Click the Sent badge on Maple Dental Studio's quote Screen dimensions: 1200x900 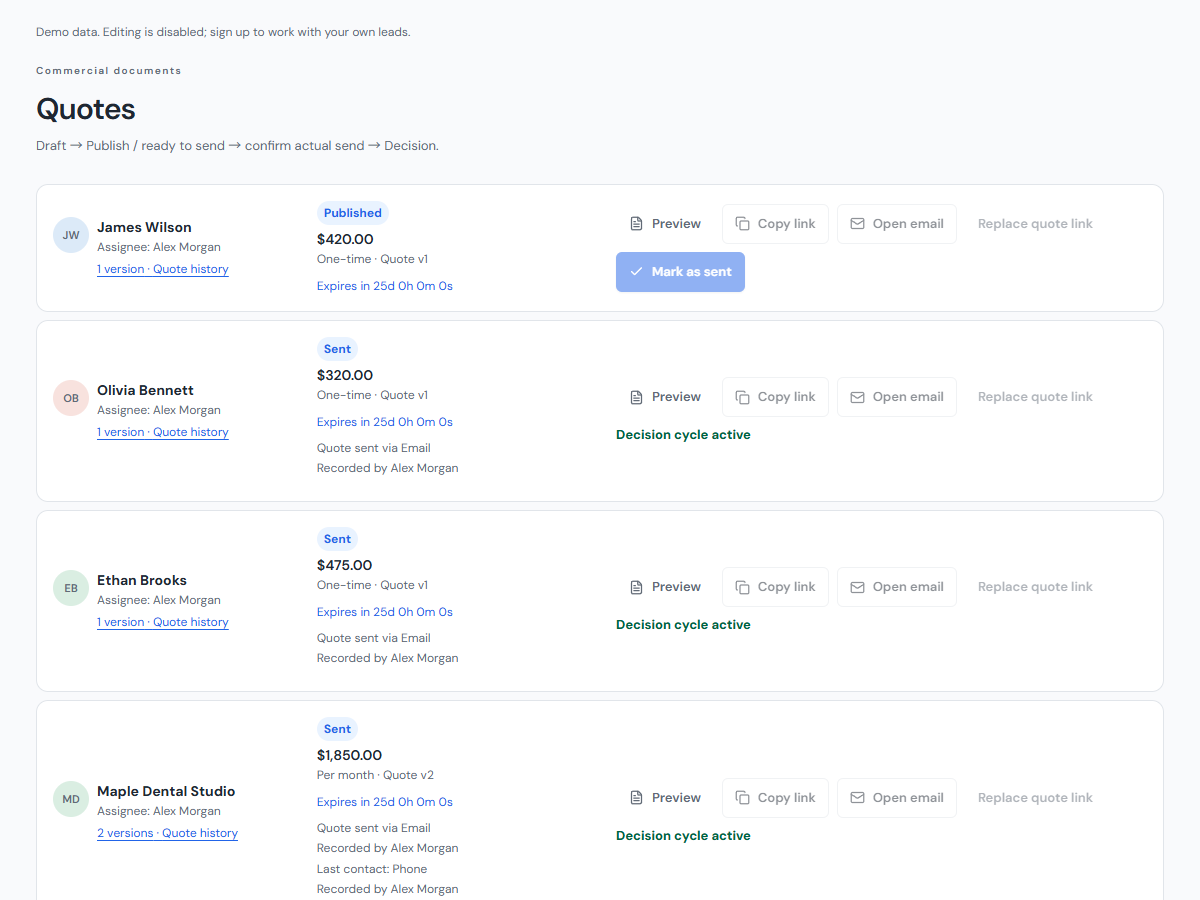point(337,729)
